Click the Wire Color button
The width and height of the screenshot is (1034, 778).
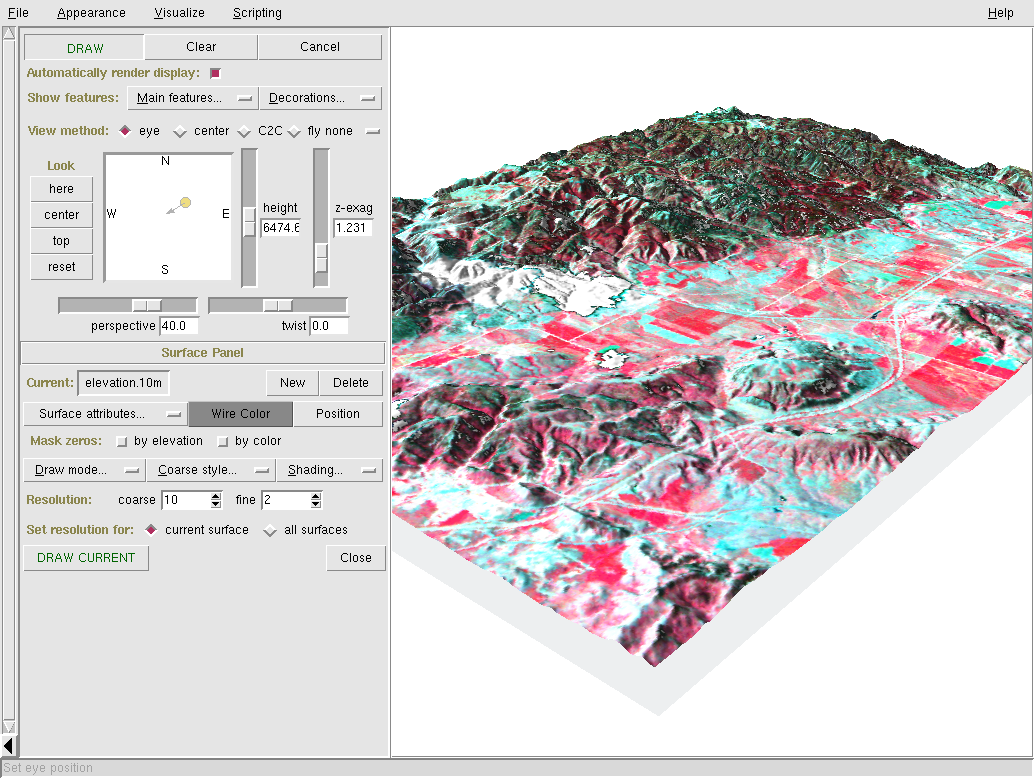tap(240, 414)
